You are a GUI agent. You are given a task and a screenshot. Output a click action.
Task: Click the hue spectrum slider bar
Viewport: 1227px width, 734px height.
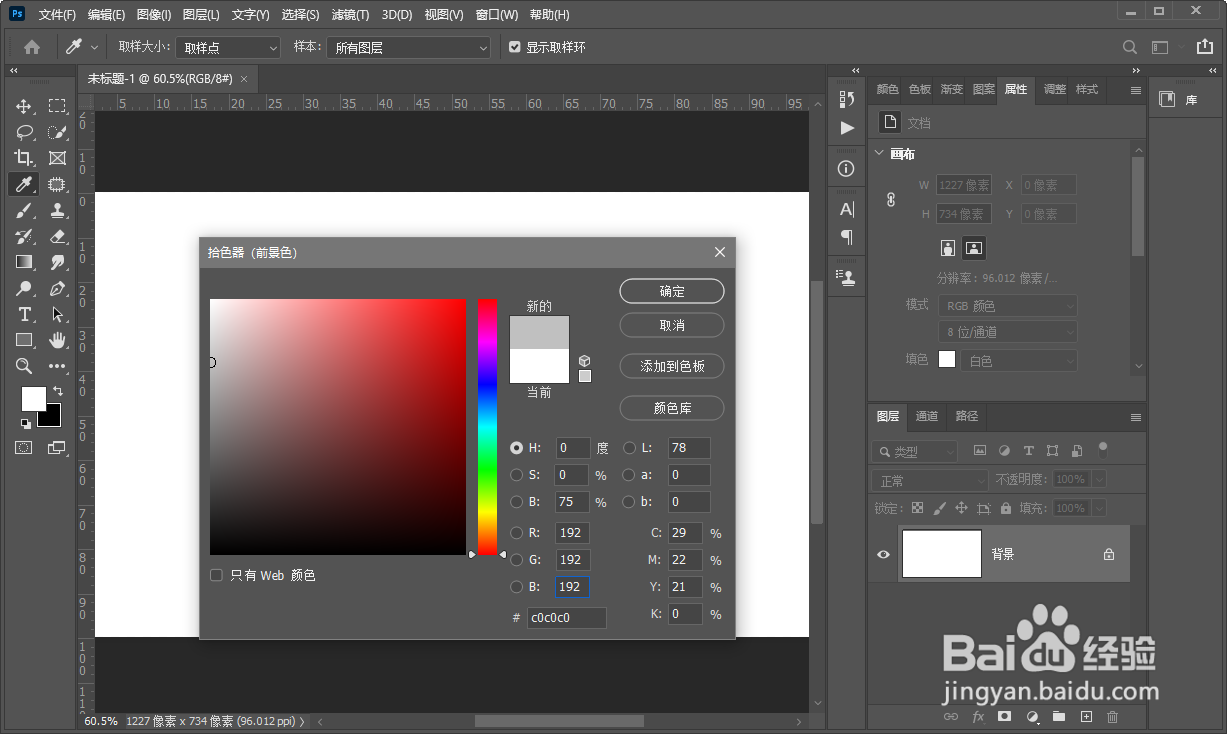click(x=487, y=427)
